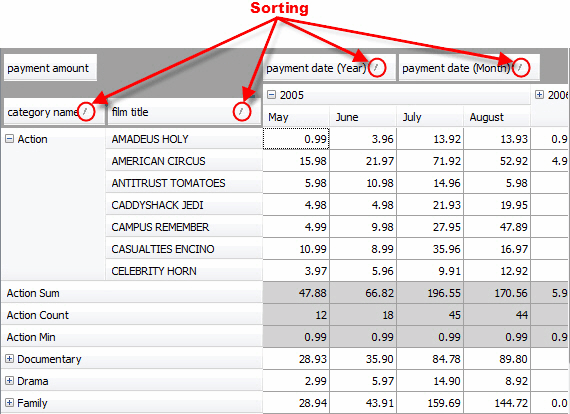570x414 pixels.
Task: Click the film title field header
Action: click(184, 112)
